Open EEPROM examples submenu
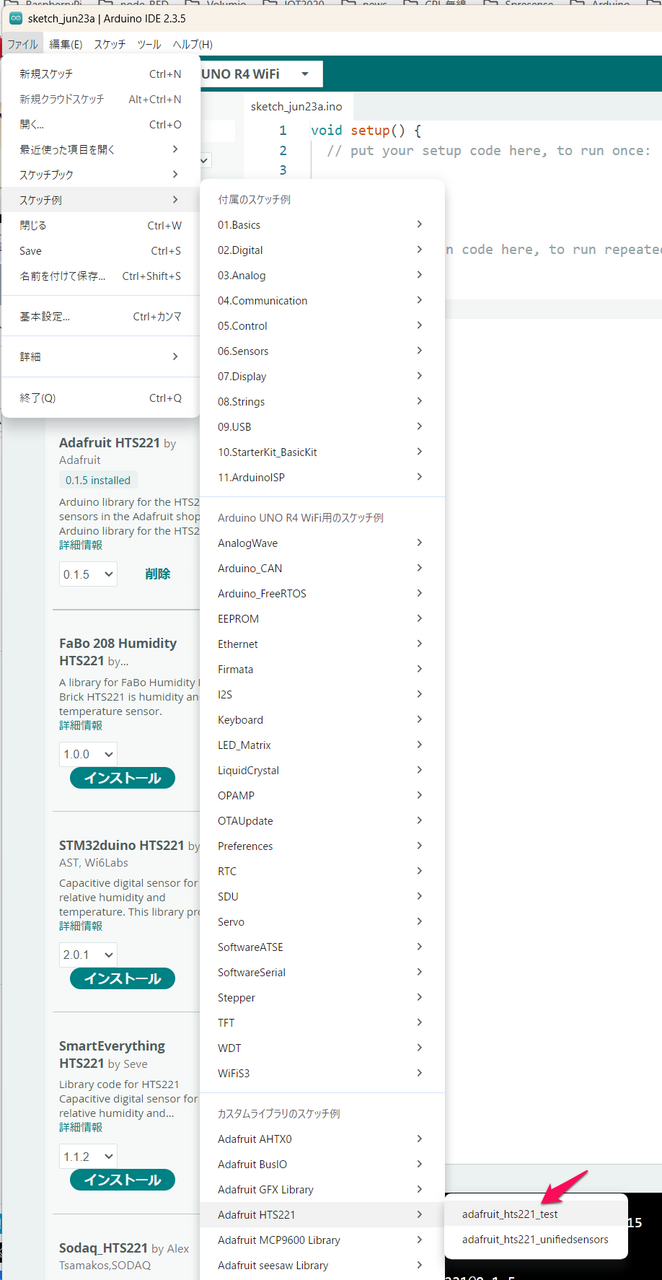662x1280 pixels. (322, 619)
